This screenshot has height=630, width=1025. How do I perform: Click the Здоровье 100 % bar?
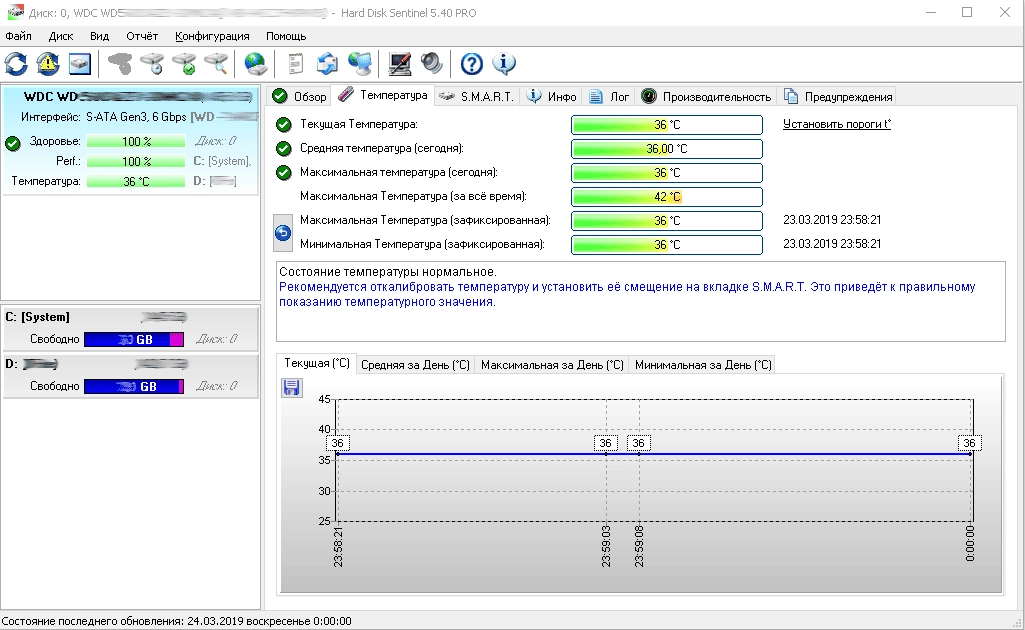point(136,141)
